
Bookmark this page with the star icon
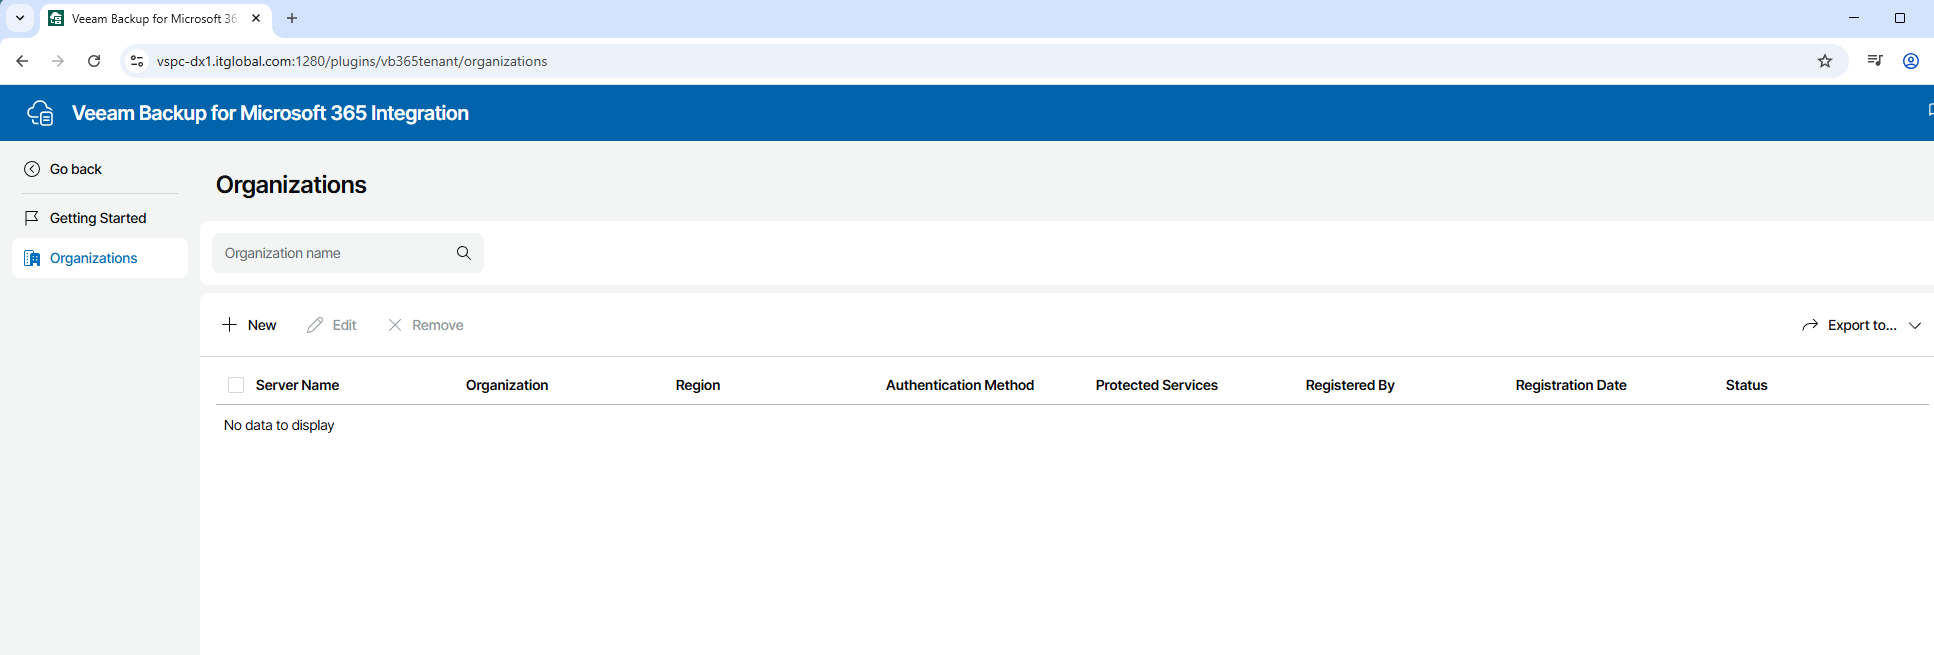1825,61
